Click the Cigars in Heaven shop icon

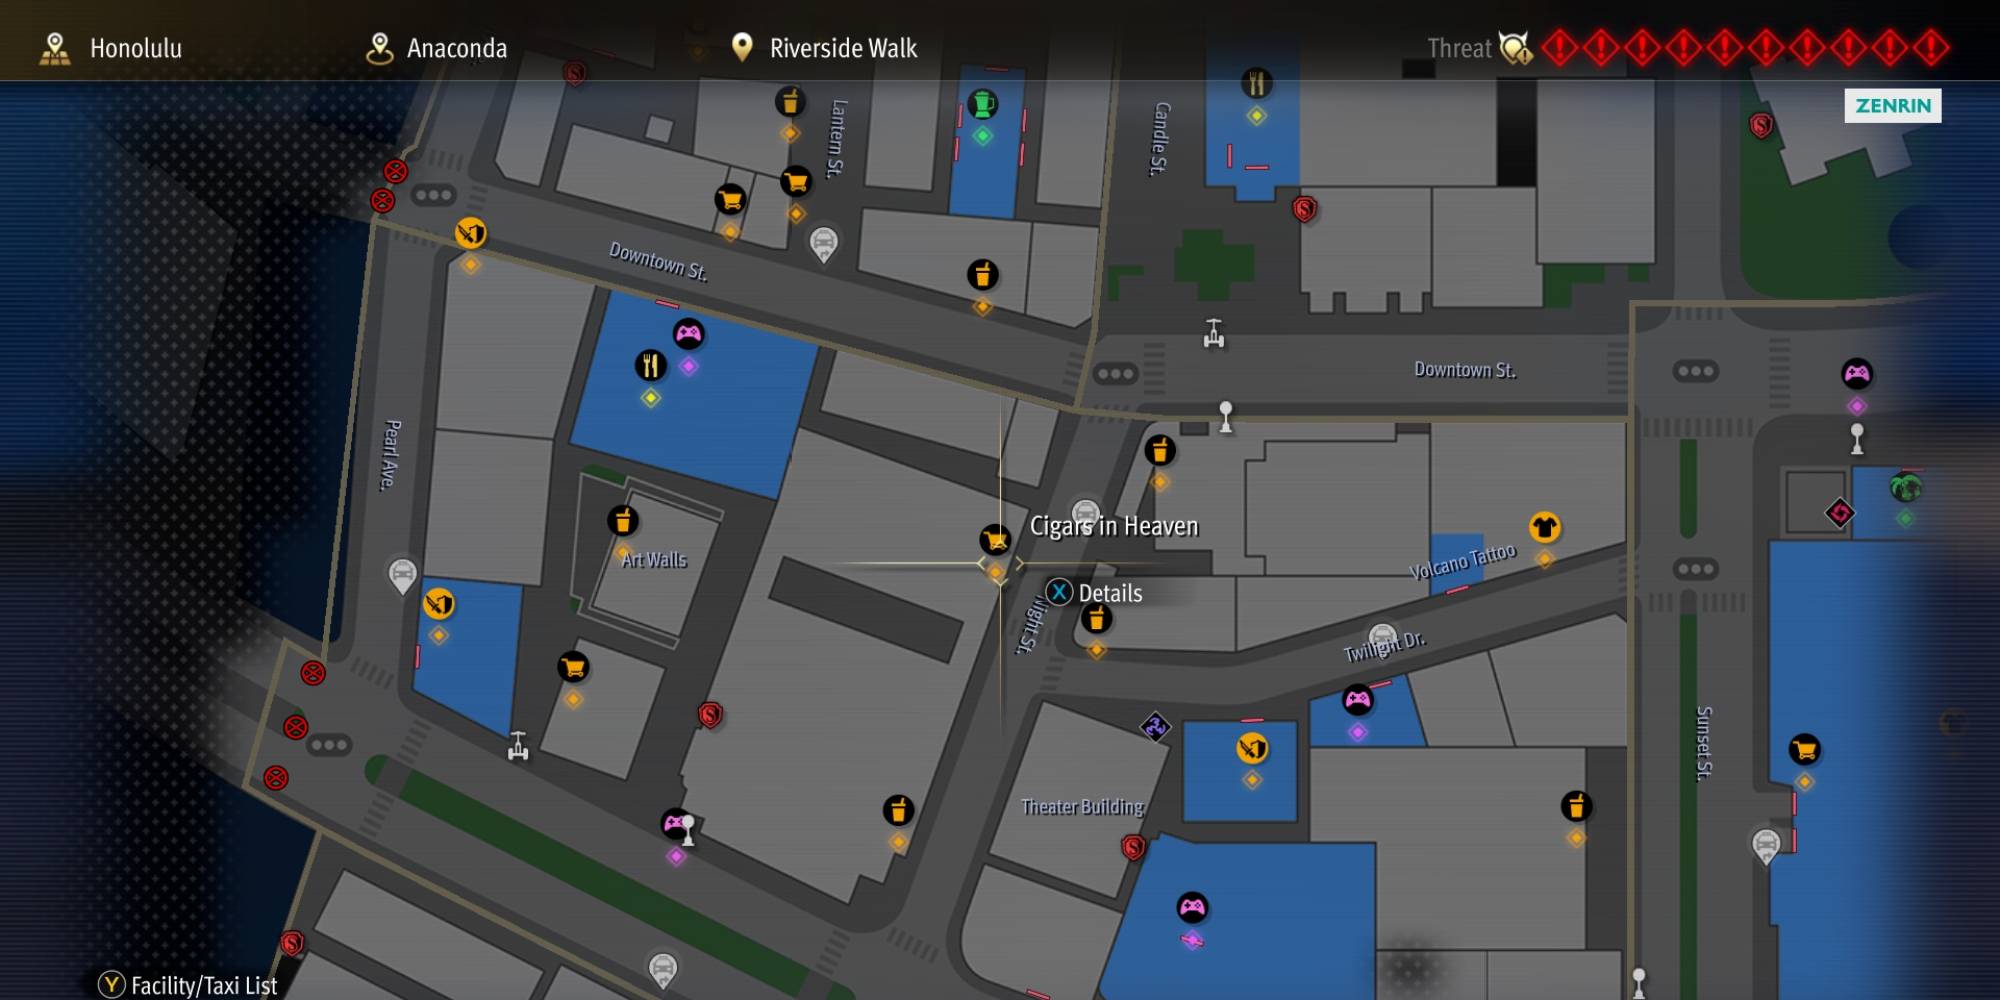995,540
